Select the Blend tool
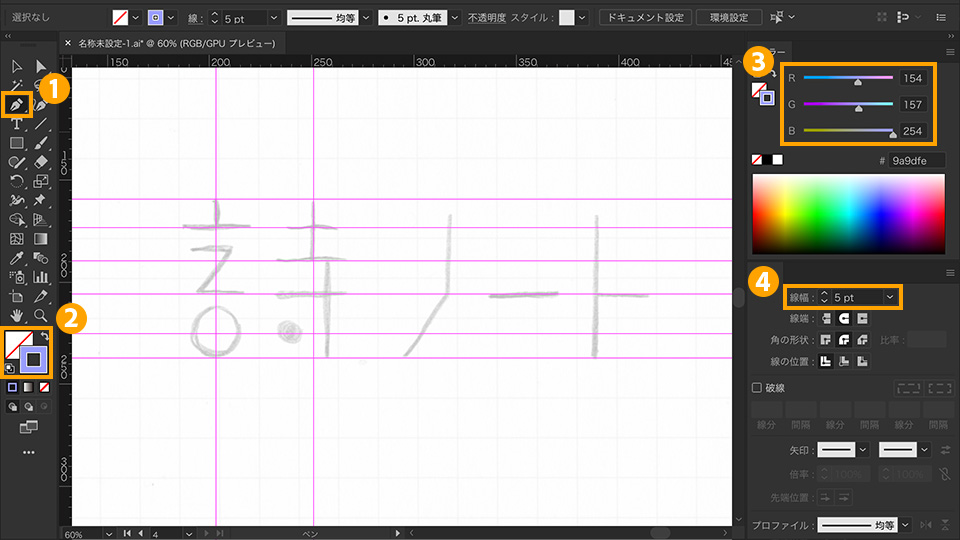Image resolution: width=960 pixels, height=540 pixels. 40,258
